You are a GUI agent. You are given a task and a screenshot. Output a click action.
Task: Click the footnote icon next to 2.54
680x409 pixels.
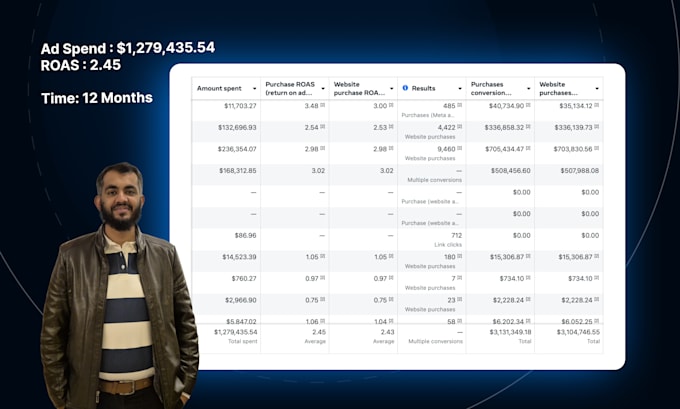coord(323,127)
